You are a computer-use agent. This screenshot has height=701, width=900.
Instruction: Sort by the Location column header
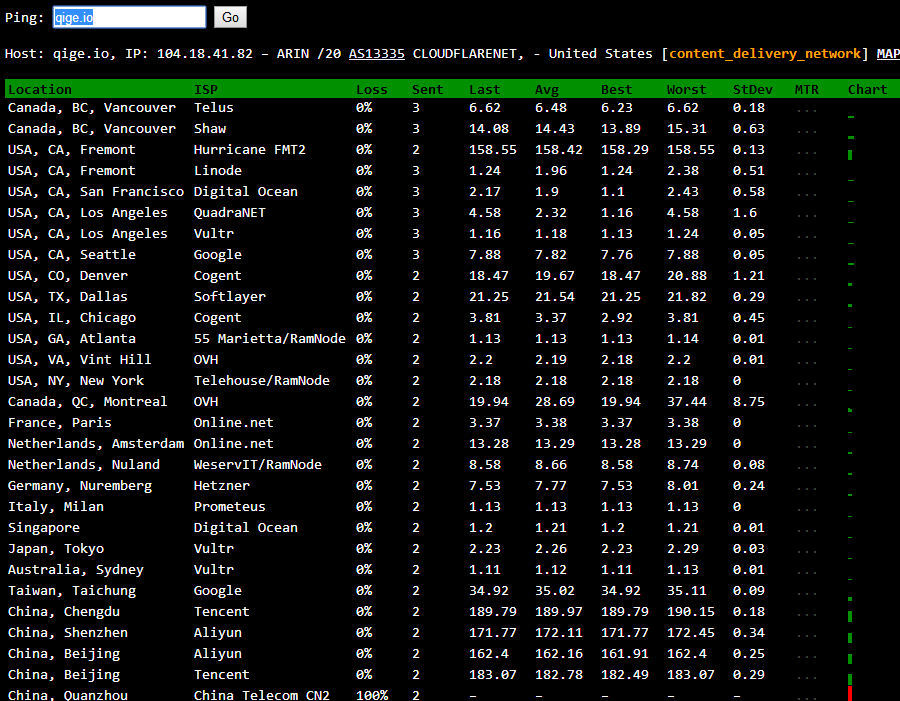click(x=40, y=90)
